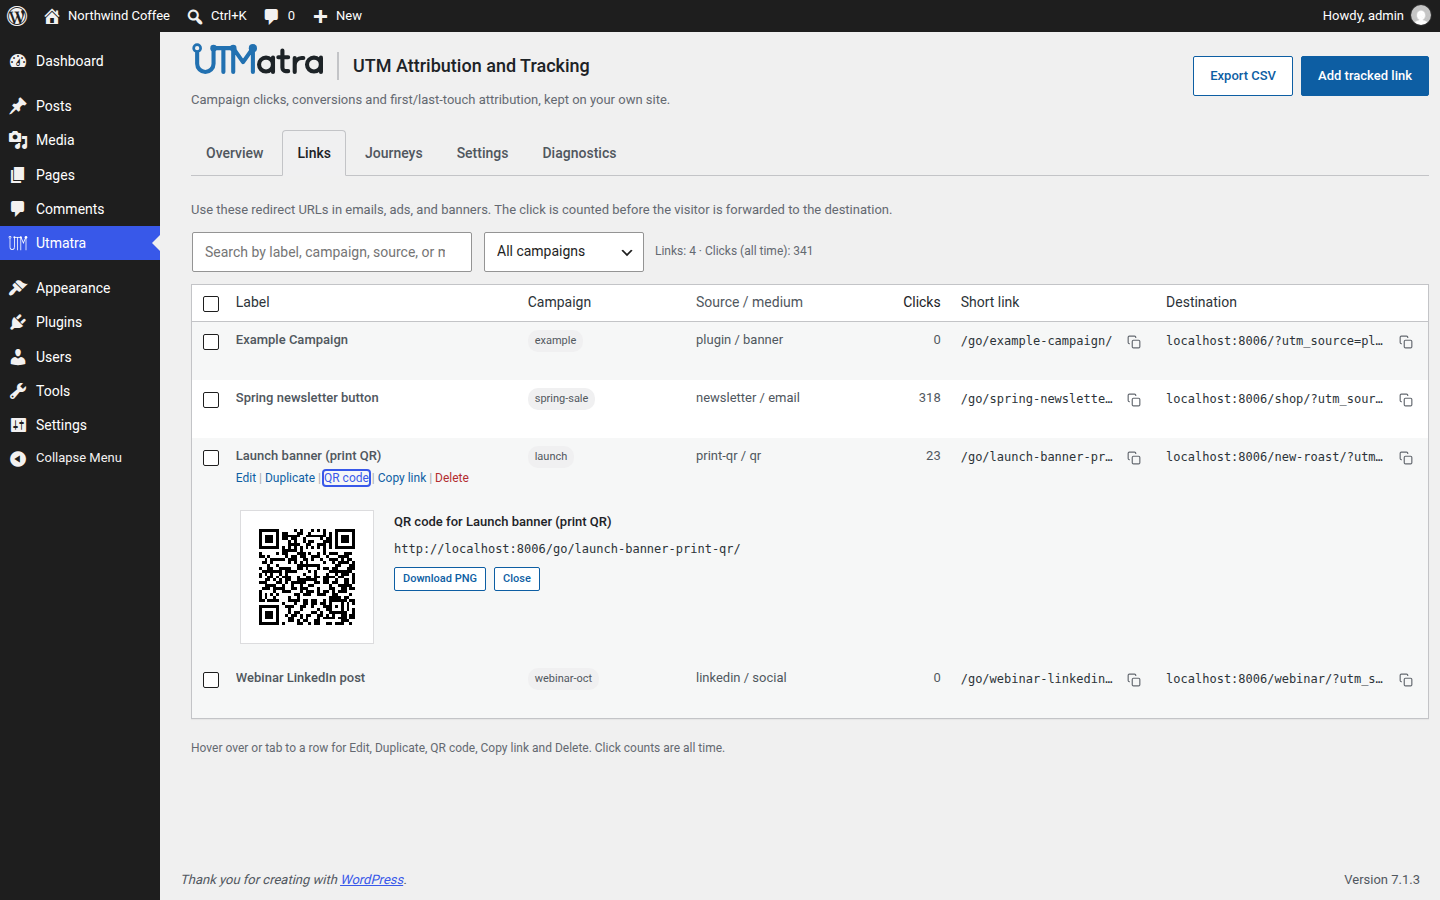Select the Spring newsletter button checkbox
The image size is (1440, 900).
click(x=211, y=400)
